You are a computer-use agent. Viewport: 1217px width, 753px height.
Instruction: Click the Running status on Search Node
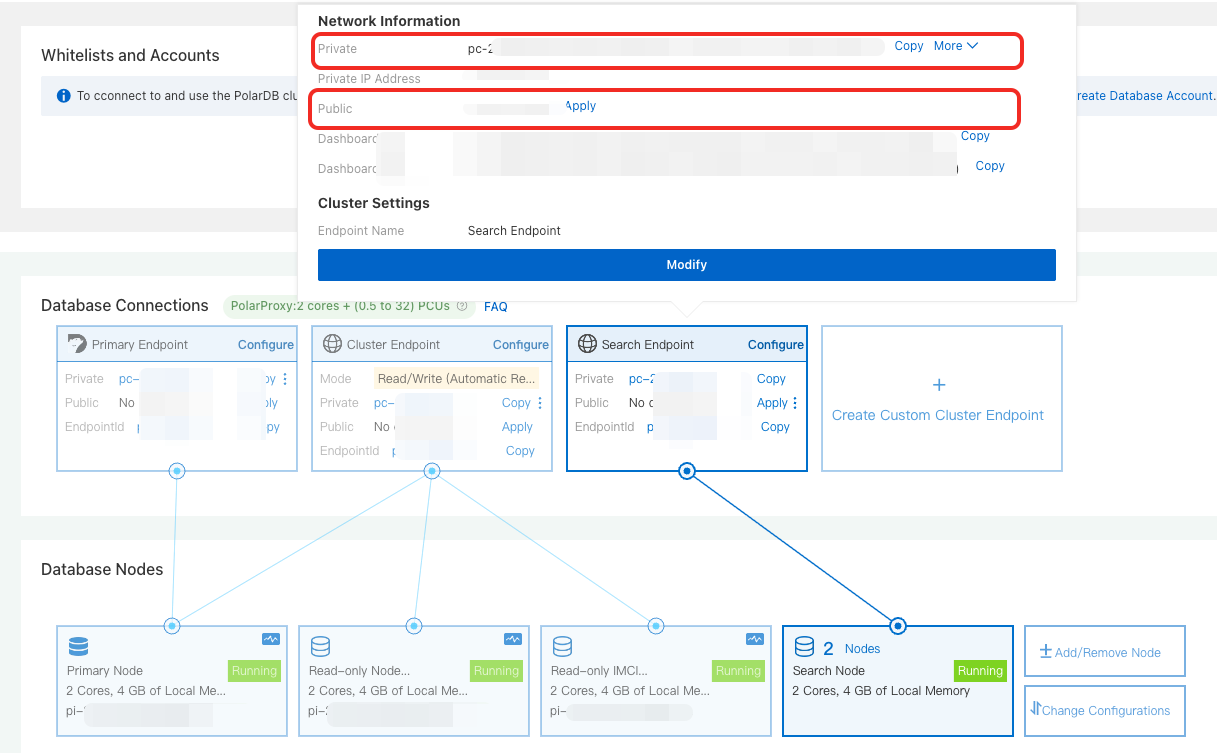pos(980,671)
